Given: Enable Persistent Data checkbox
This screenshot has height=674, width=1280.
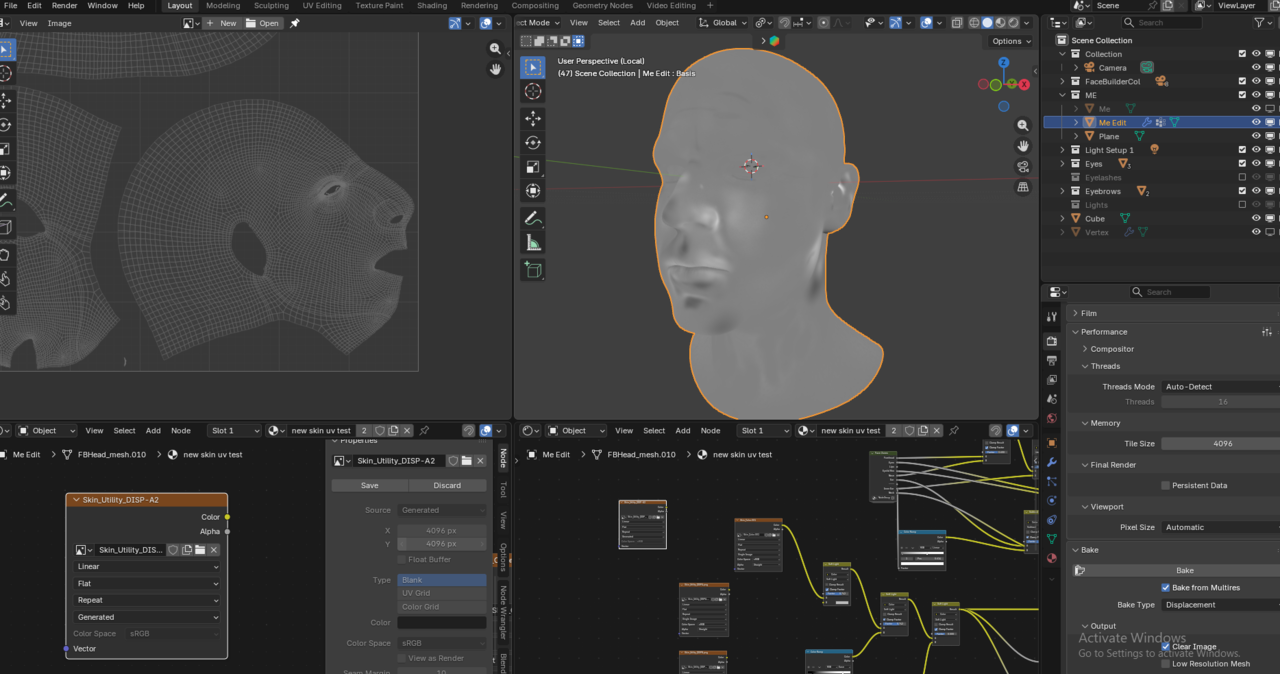Looking at the screenshot, I should tap(1166, 485).
